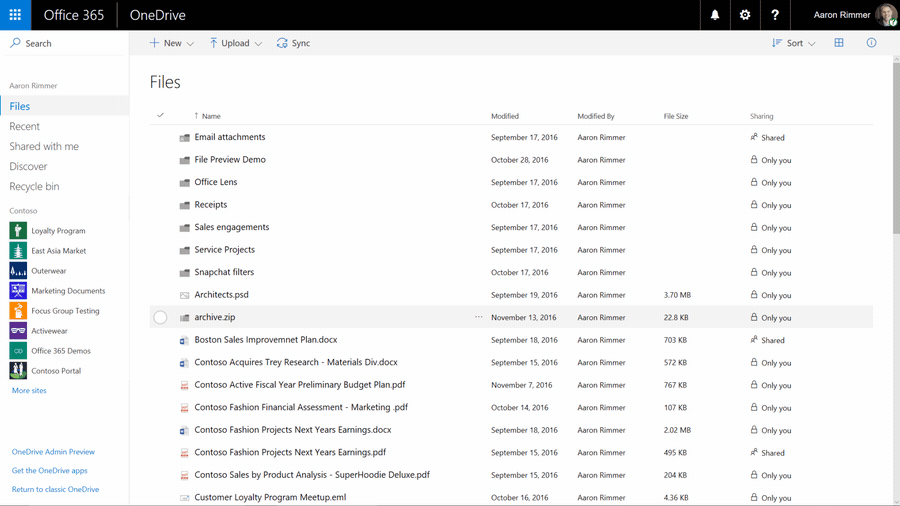Switch to tile view layout
Viewport: 900px width, 506px height.
click(x=839, y=42)
